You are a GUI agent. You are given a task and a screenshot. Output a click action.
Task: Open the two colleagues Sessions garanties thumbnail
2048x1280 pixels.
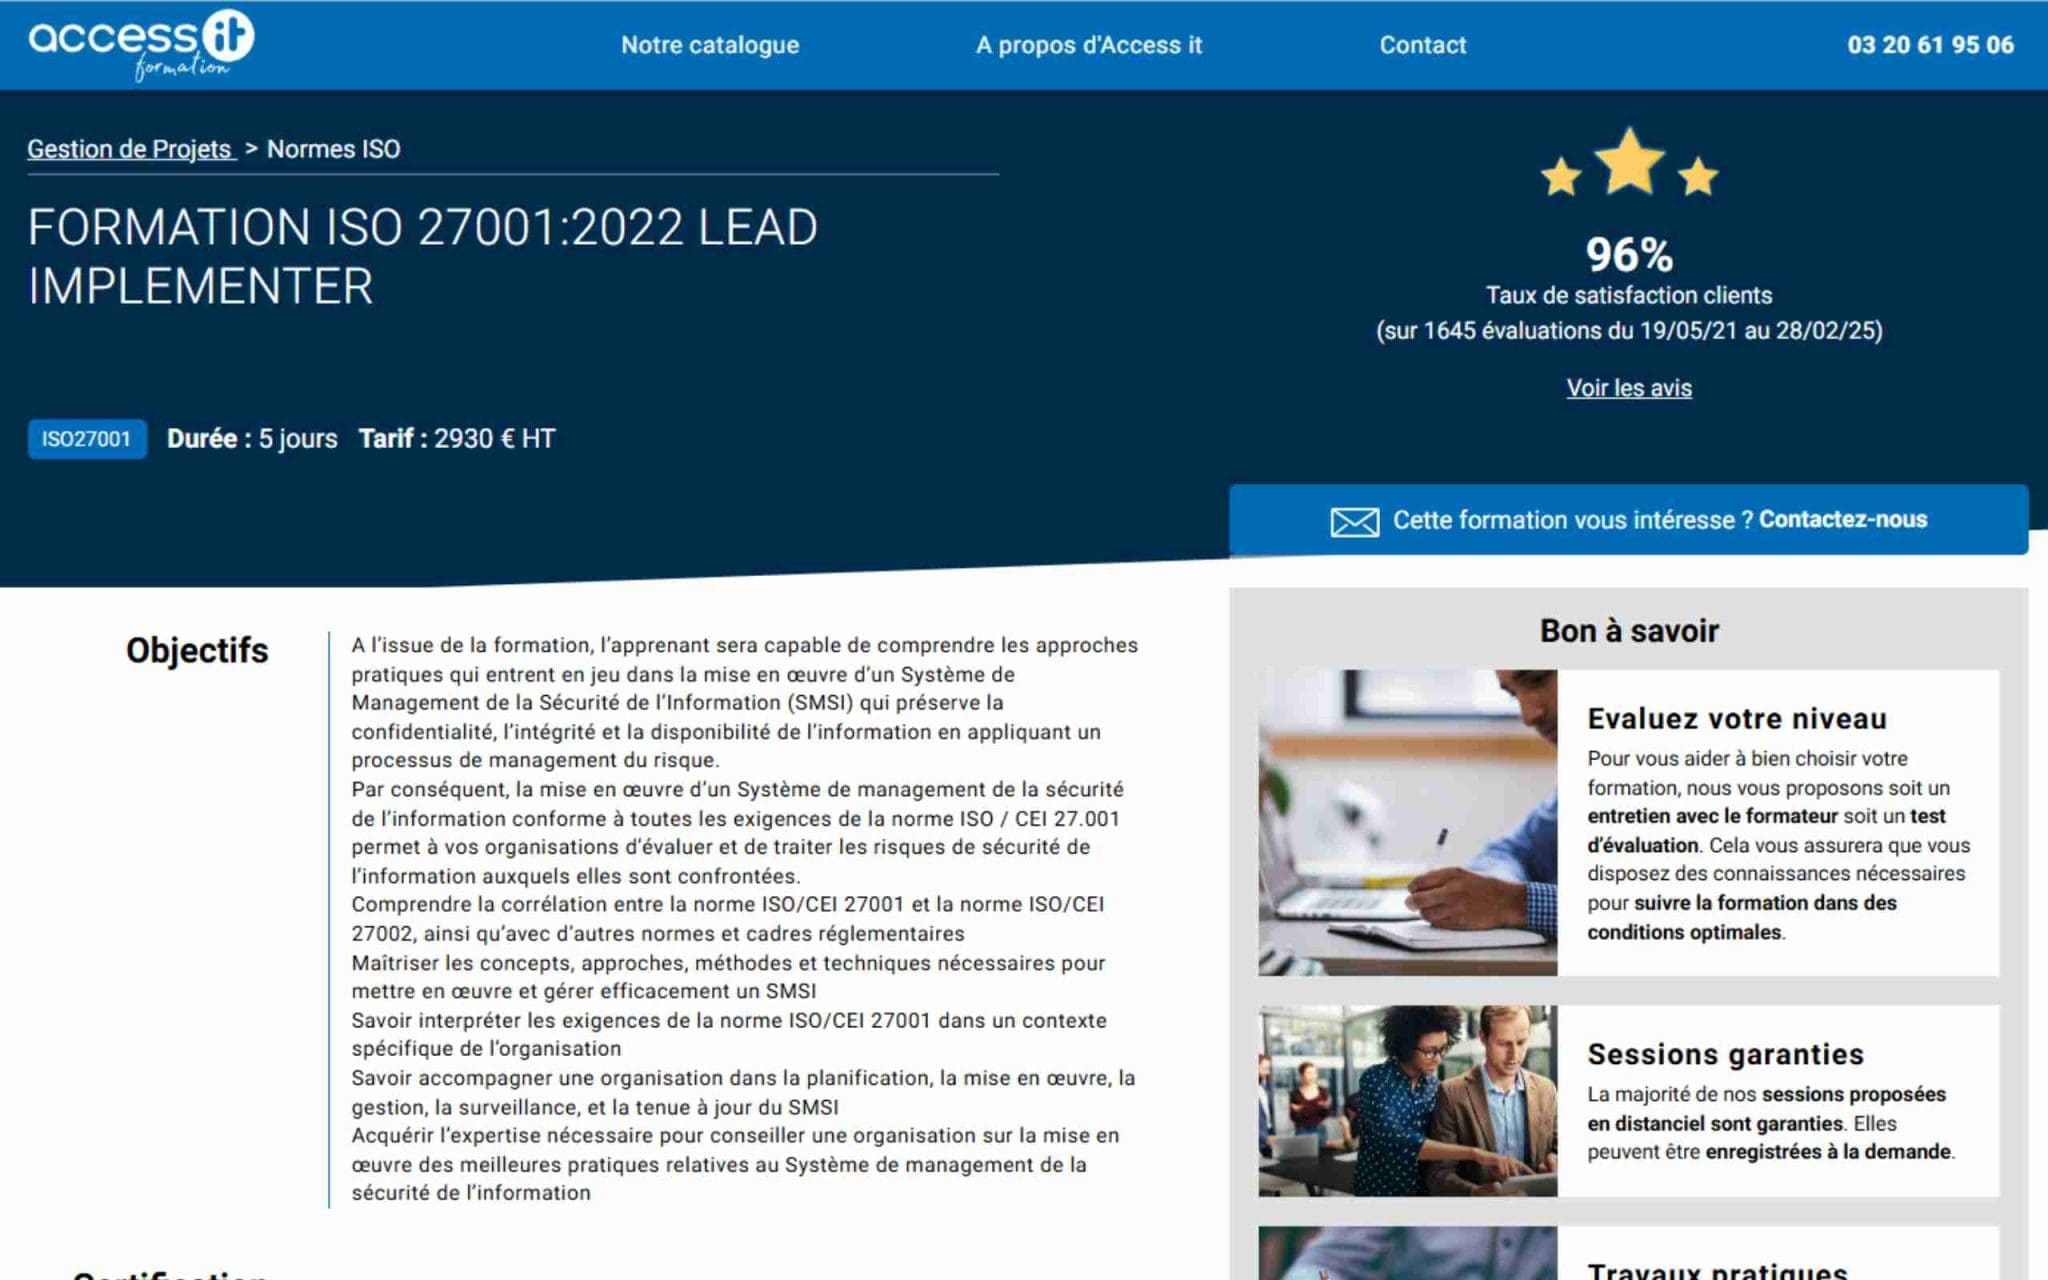coord(1407,1101)
